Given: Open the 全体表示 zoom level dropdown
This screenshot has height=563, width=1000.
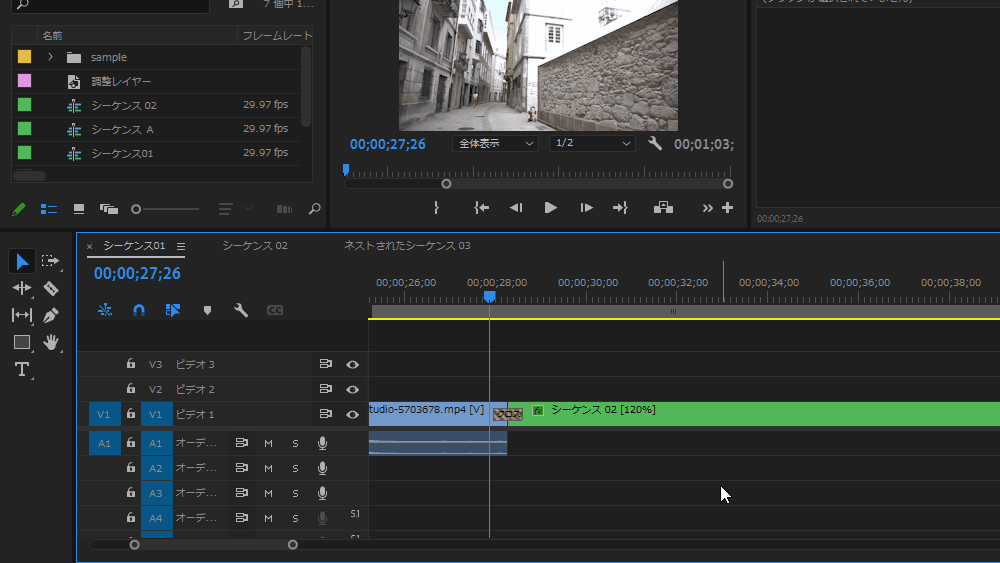Looking at the screenshot, I should click(496, 144).
